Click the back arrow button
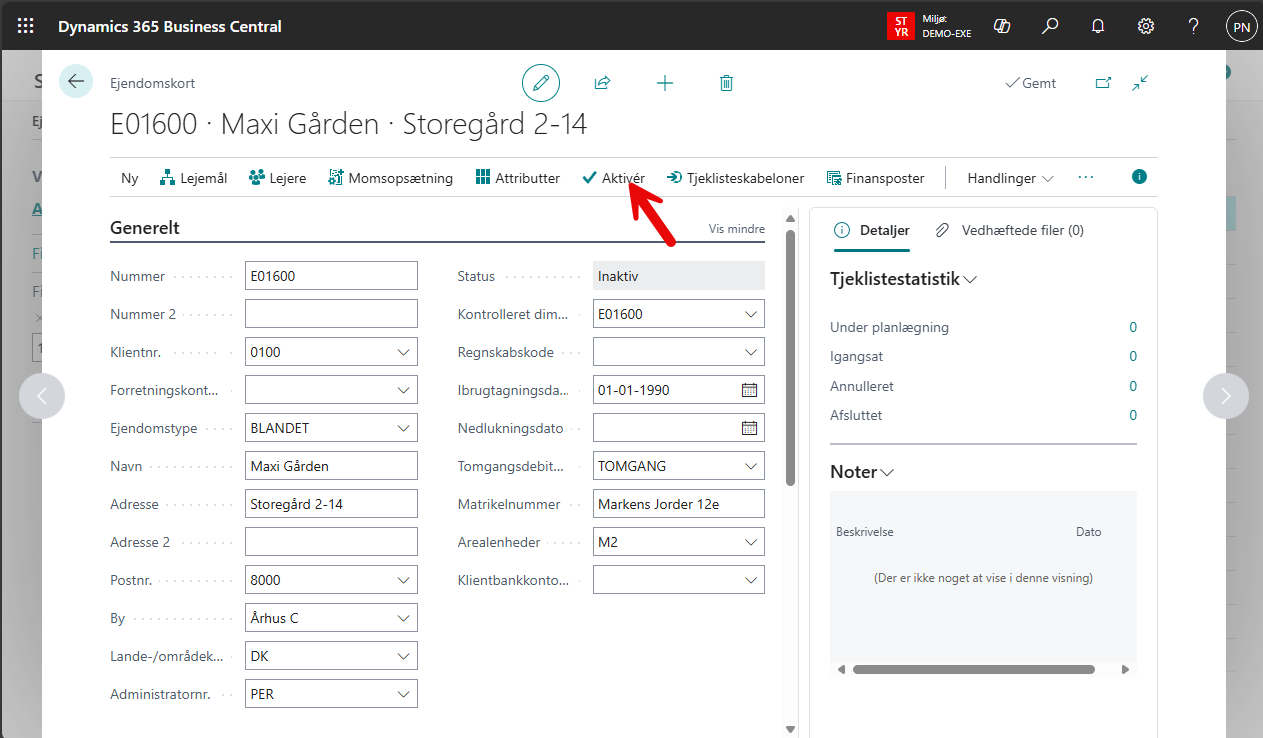 coord(76,82)
